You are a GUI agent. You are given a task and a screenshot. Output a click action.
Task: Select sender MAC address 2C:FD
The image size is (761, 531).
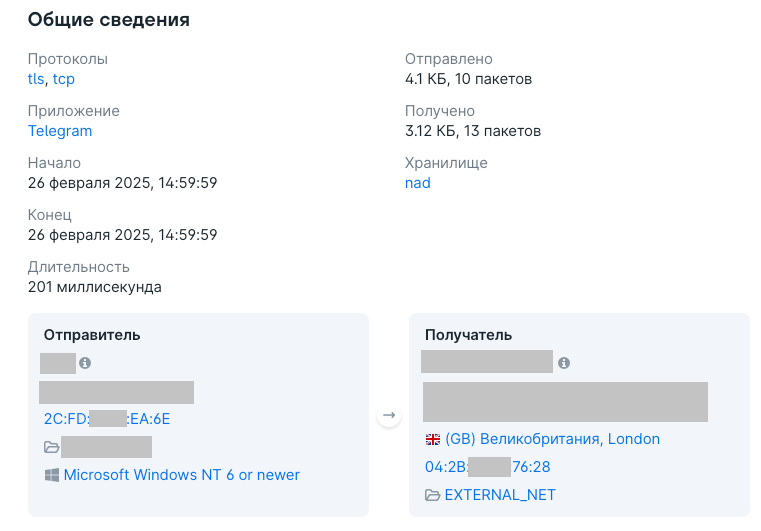(x=107, y=418)
